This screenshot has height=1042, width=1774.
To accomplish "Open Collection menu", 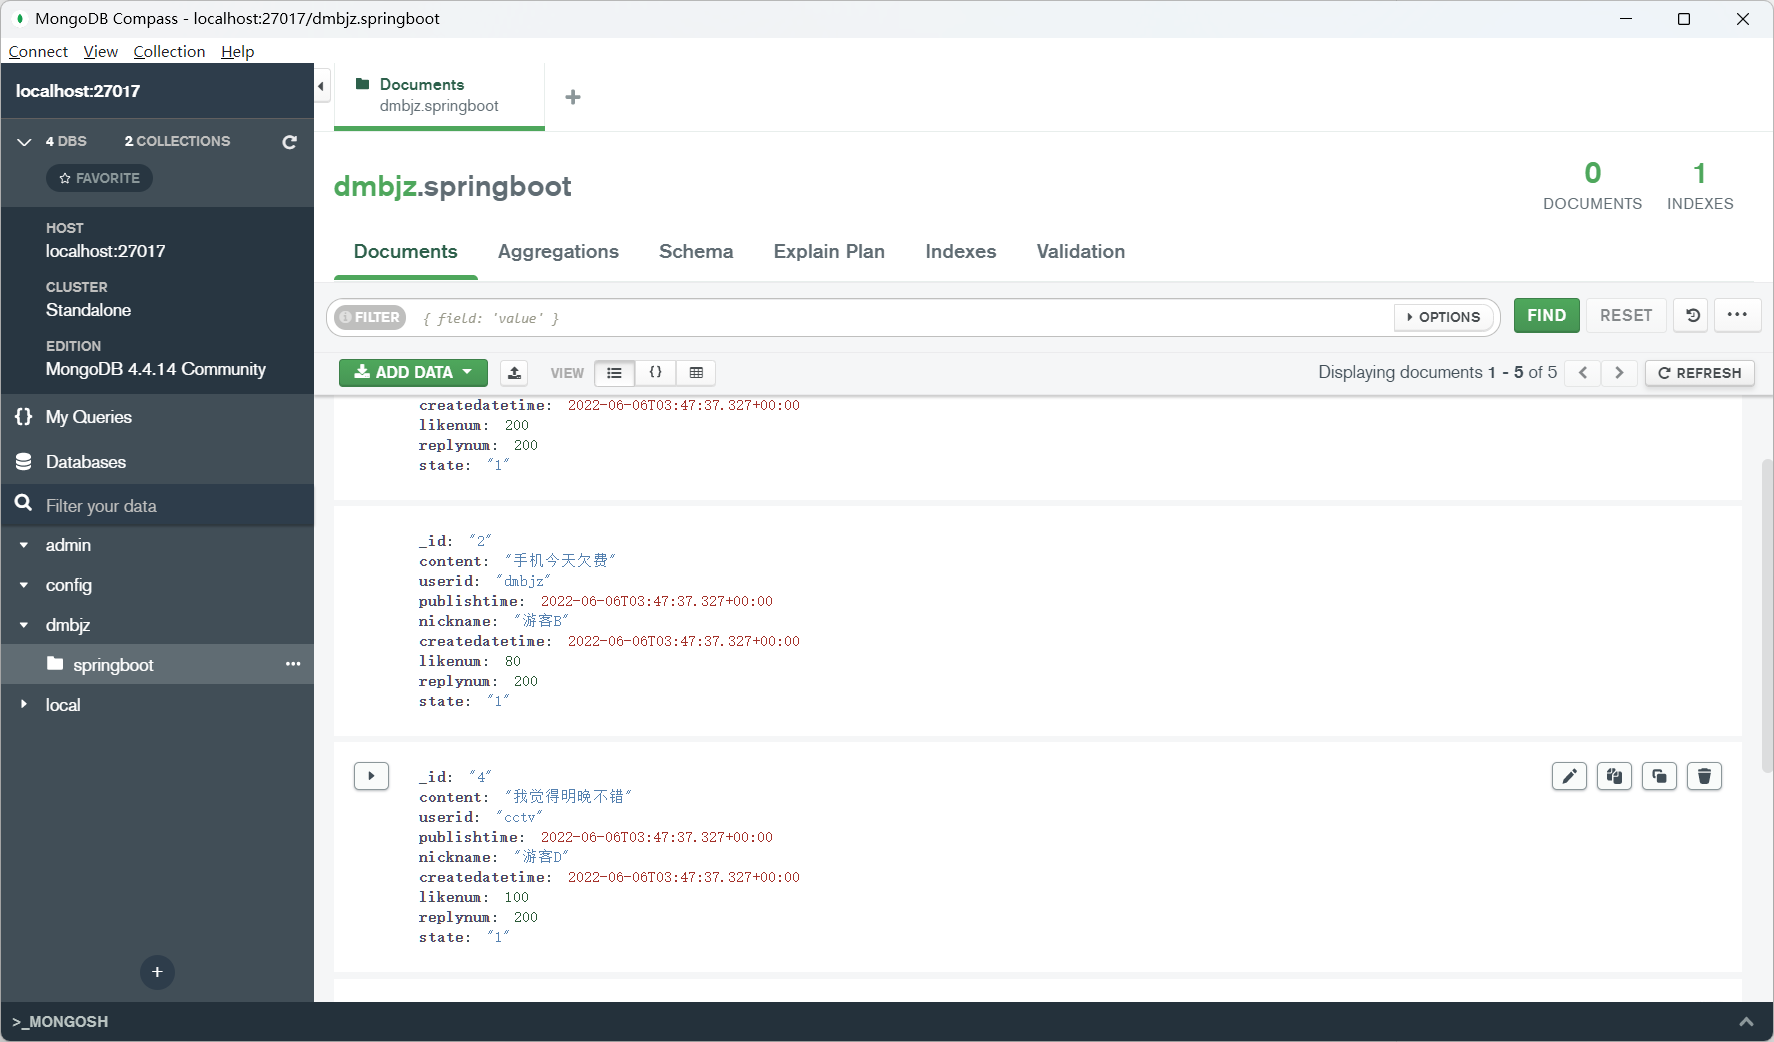I will pyautogui.click(x=169, y=51).
